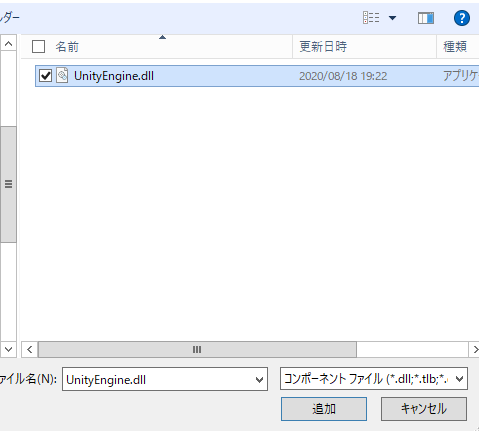Viewport: 479px width, 431px height.
Task: Sort by the 種類 column header
Action: pyautogui.click(x=455, y=47)
